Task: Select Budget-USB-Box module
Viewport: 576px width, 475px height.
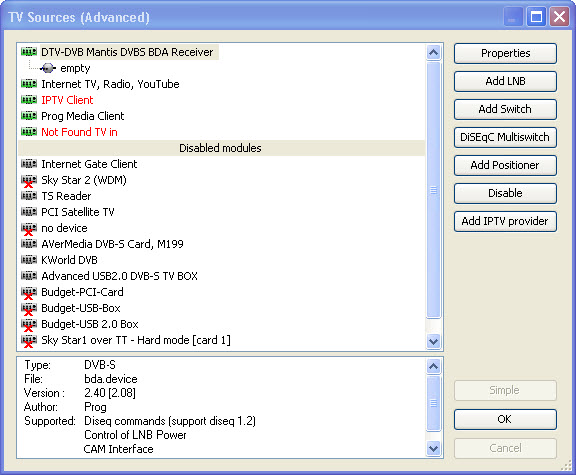Action: pos(81,308)
